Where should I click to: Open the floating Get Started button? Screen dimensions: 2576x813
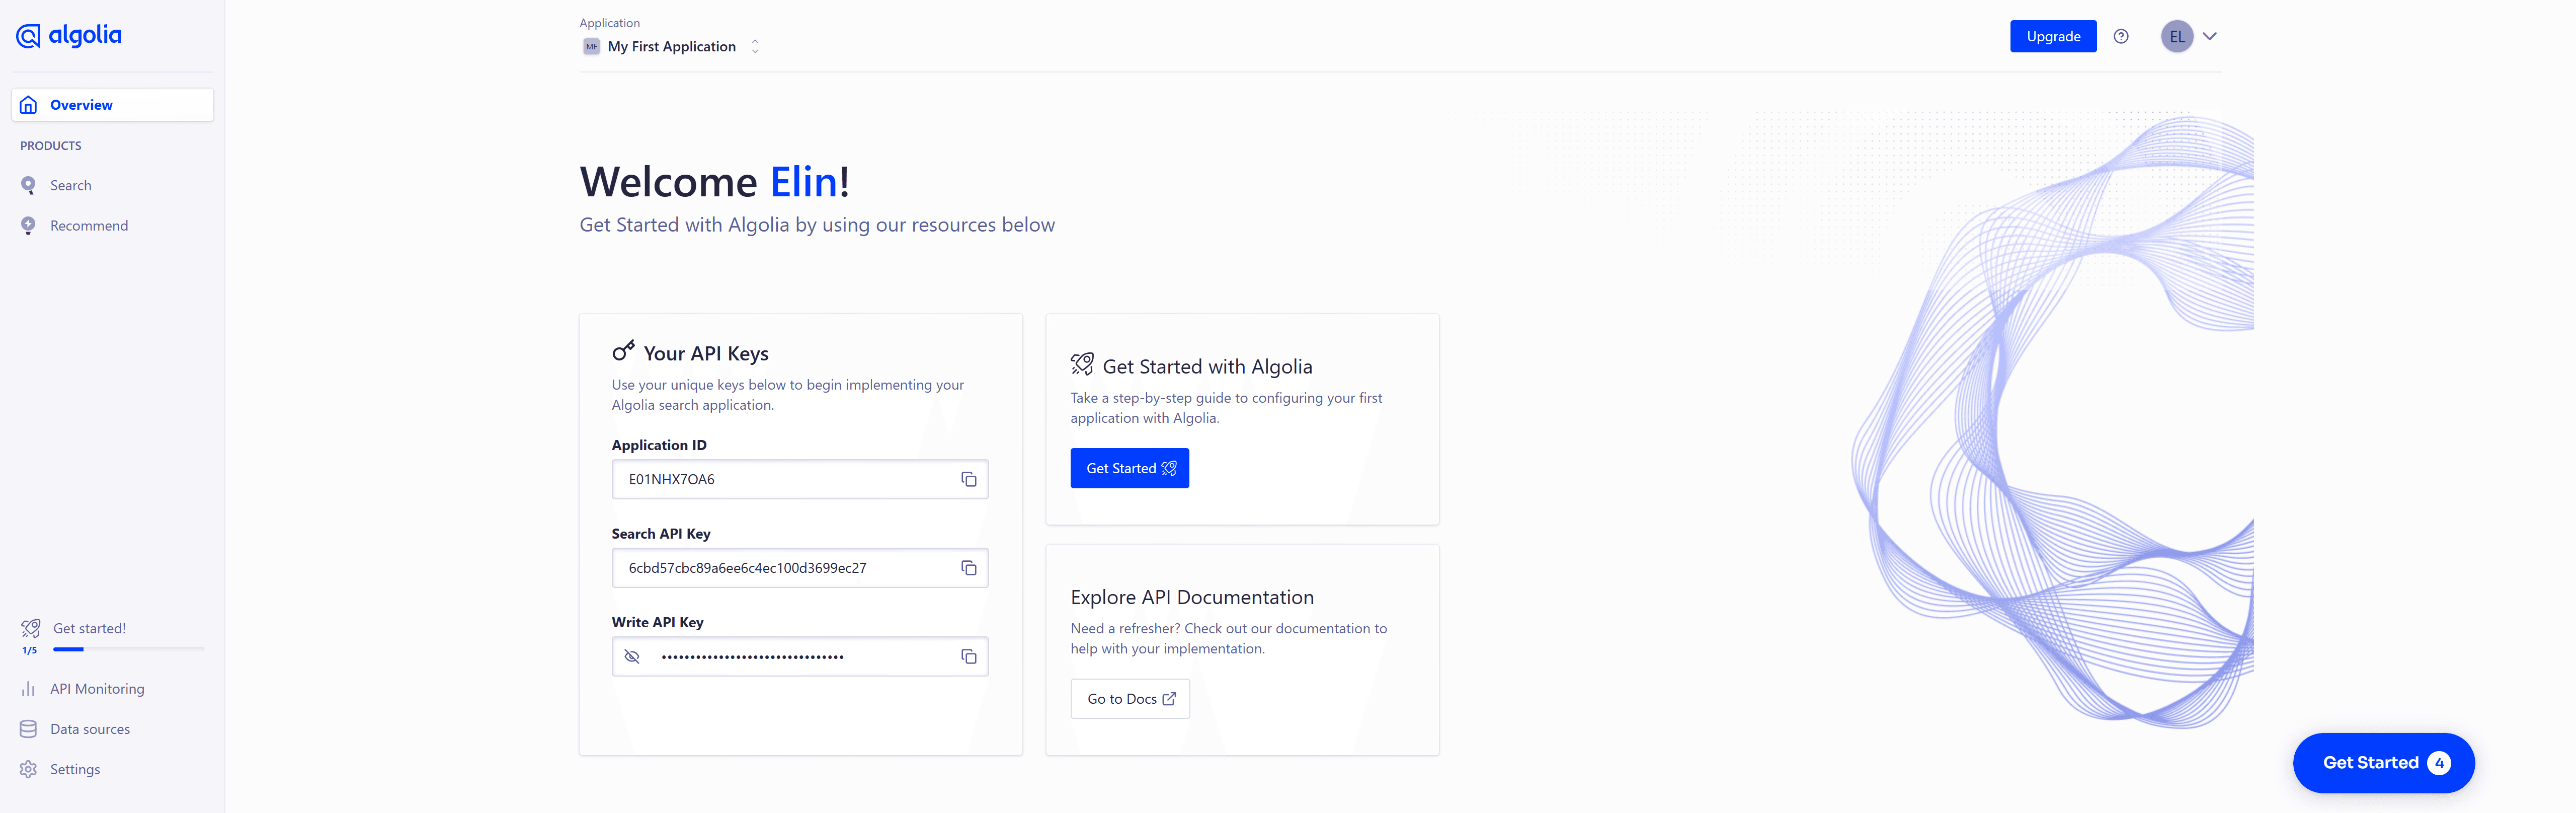tap(2383, 763)
